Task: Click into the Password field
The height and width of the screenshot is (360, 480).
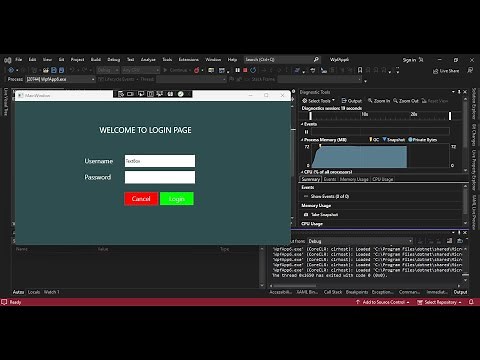Action: [x=160, y=177]
